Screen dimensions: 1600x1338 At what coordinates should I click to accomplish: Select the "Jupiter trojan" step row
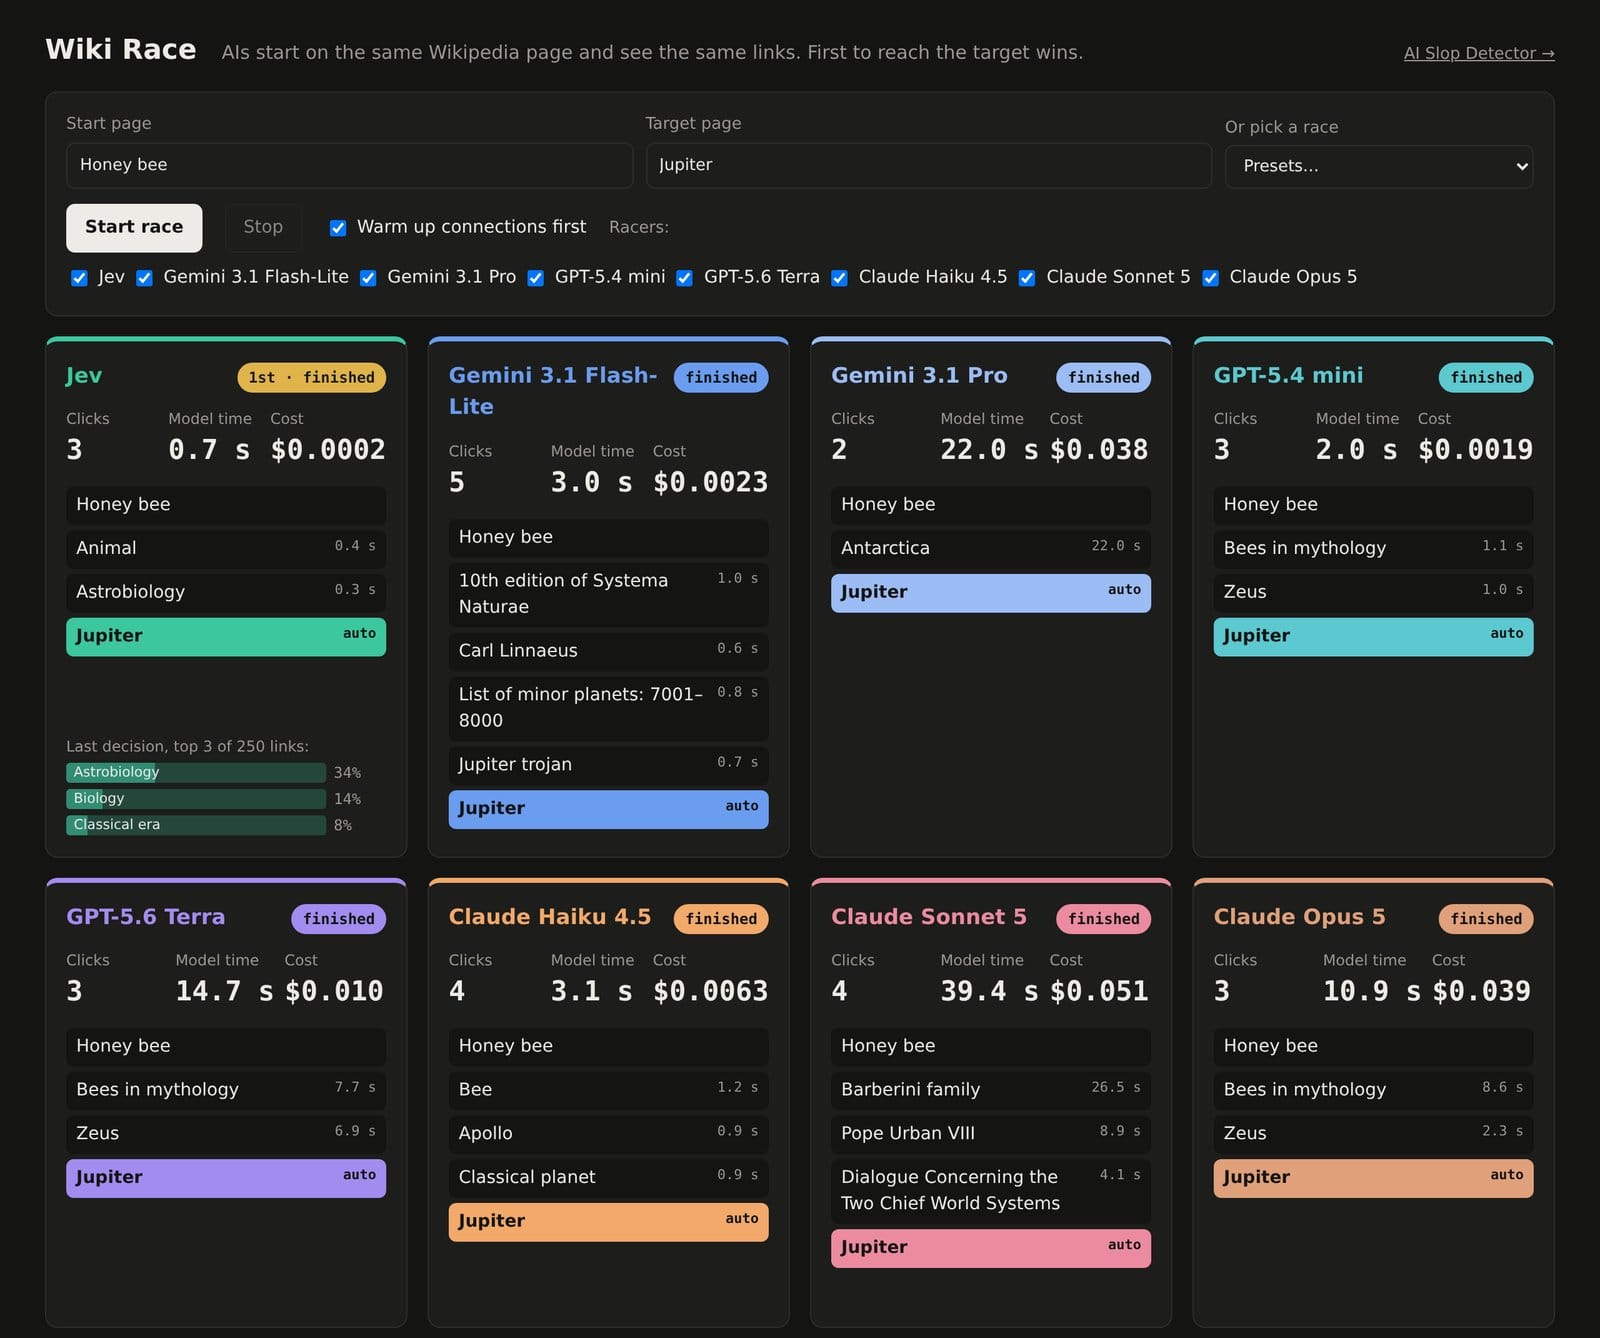pyautogui.click(x=609, y=765)
